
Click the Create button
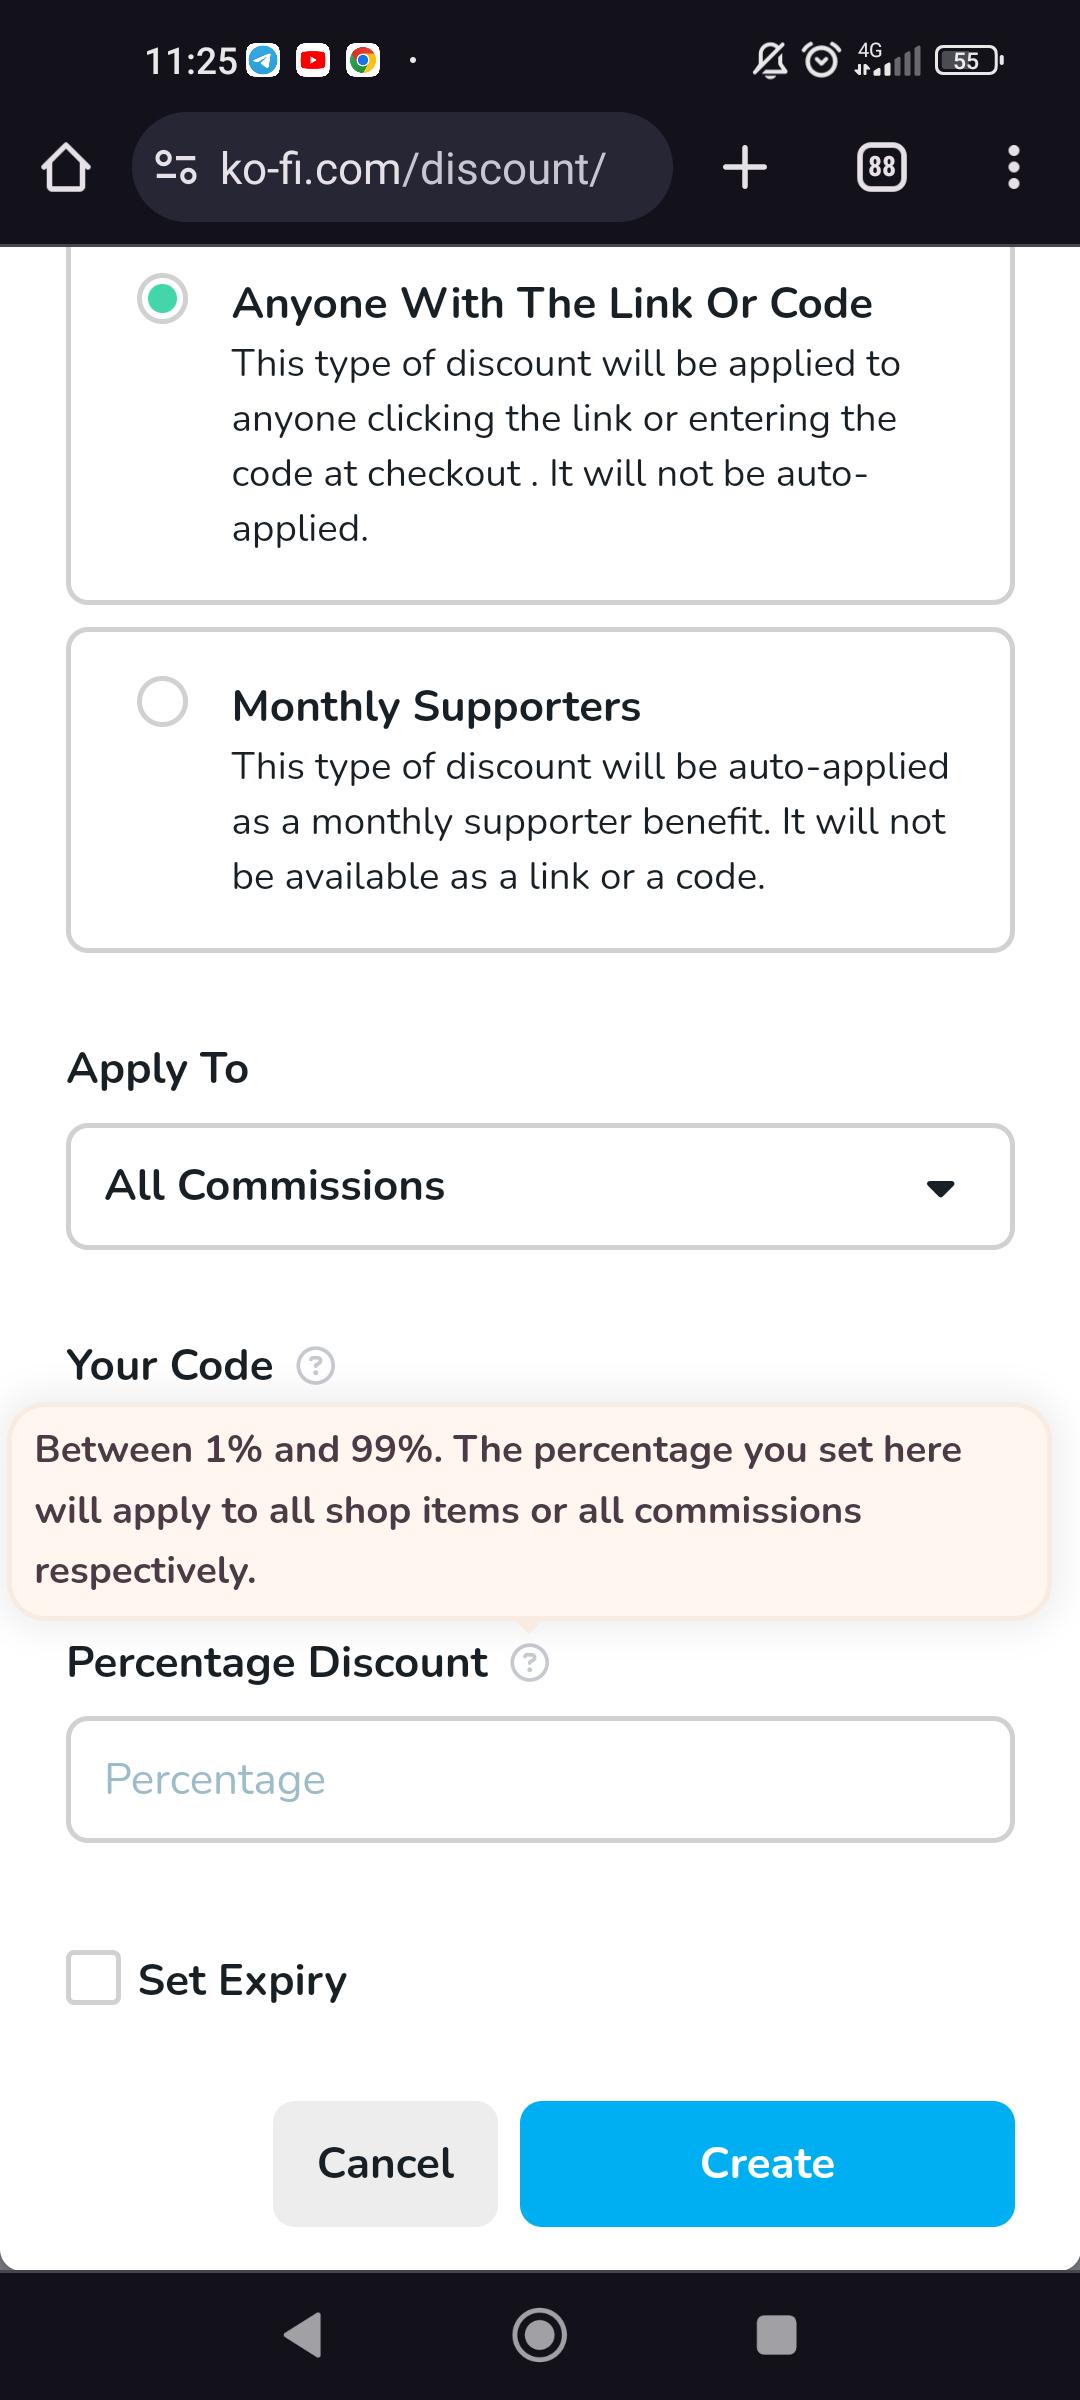[x=767, y=2163]
